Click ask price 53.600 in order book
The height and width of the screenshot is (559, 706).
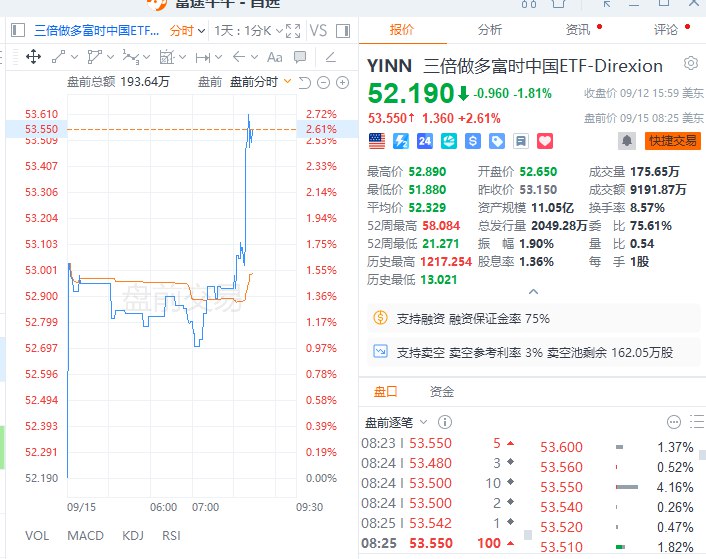click(x=561, y=447)
